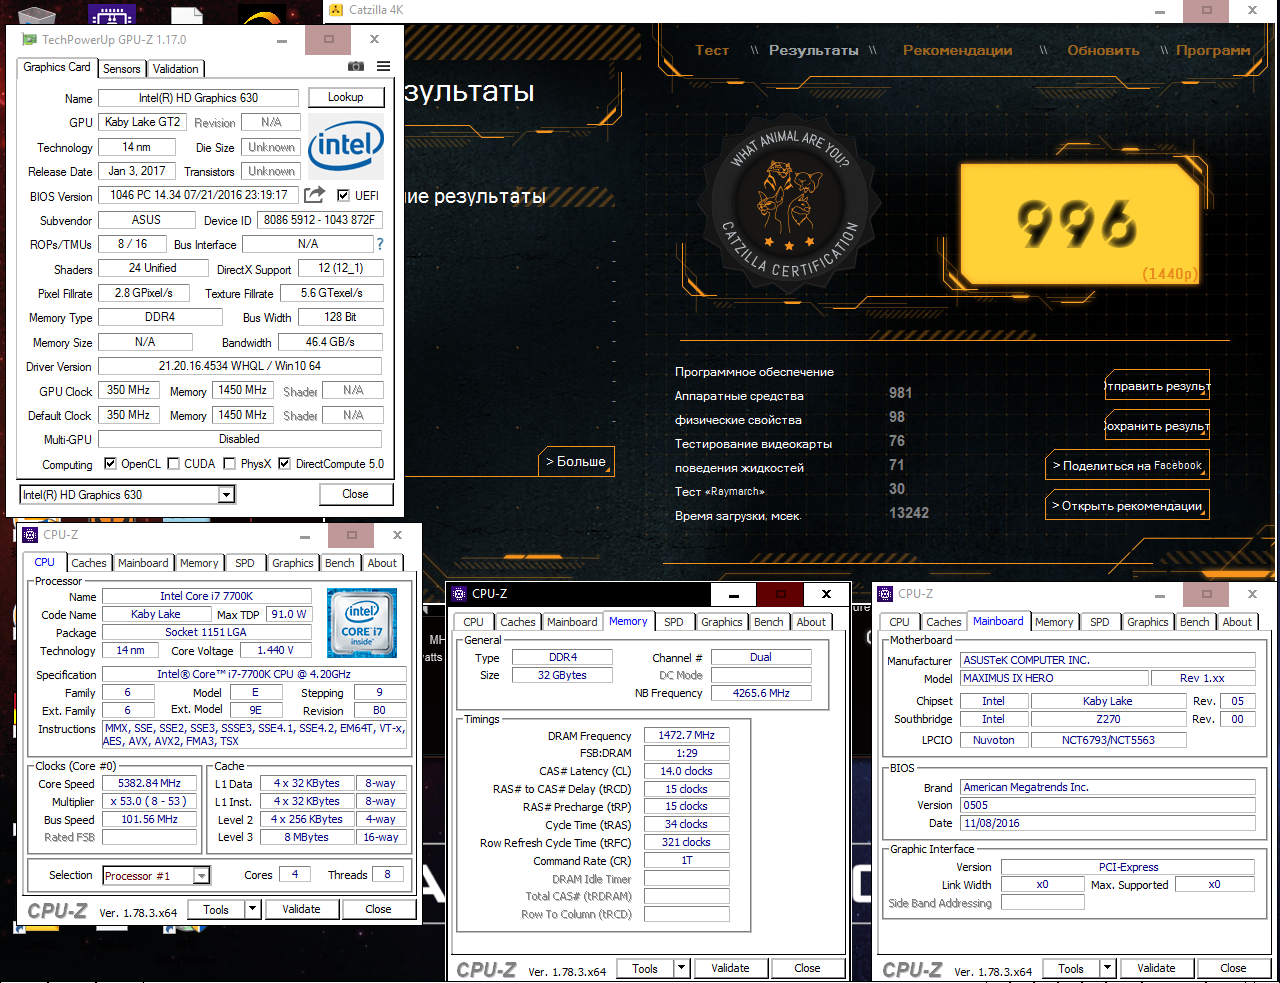Click Validate in CPU-Z Mainboard window

(x=1156, y=968)
